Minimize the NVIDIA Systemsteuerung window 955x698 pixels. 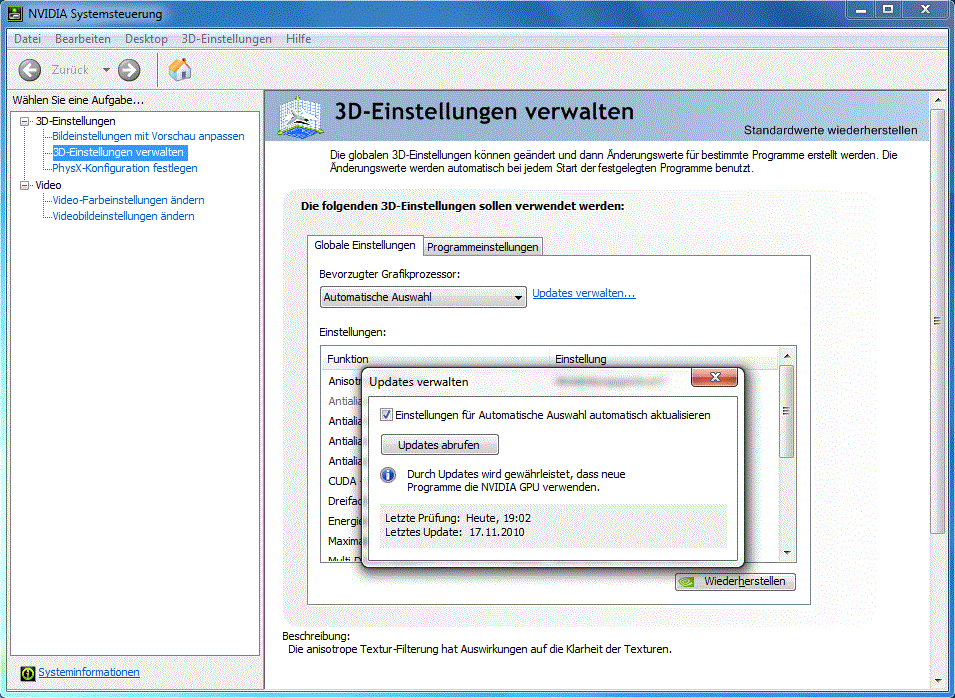[x=861, y=9]
